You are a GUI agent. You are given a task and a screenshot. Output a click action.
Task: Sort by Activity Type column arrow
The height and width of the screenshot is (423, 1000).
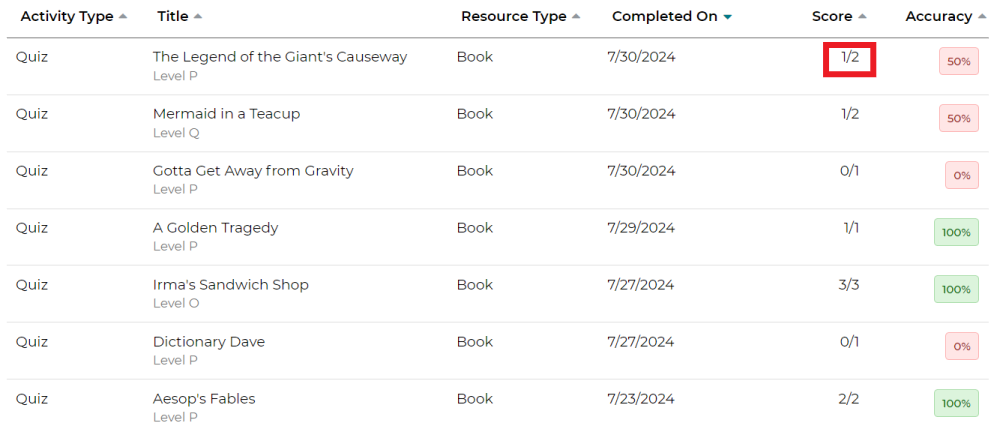click(123, 17)
